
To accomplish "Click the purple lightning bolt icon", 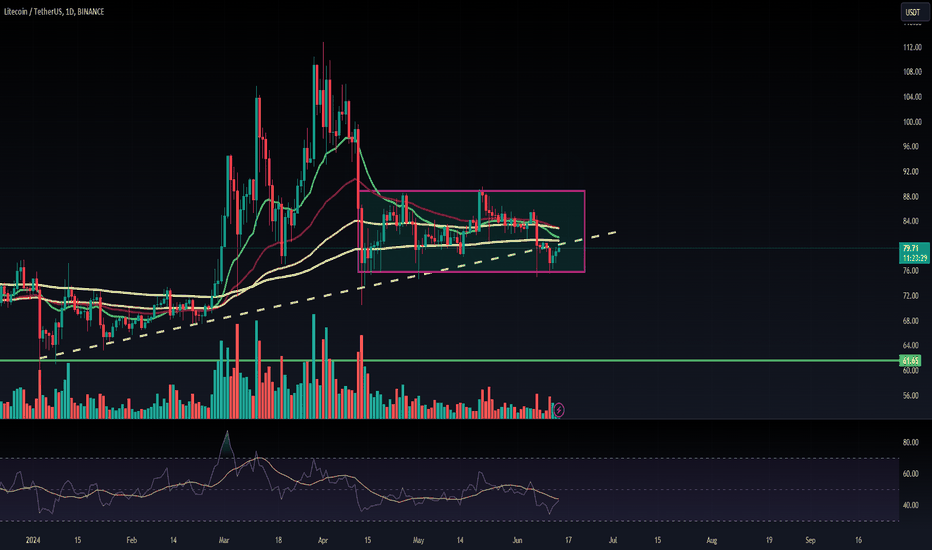I will (559, 410).
